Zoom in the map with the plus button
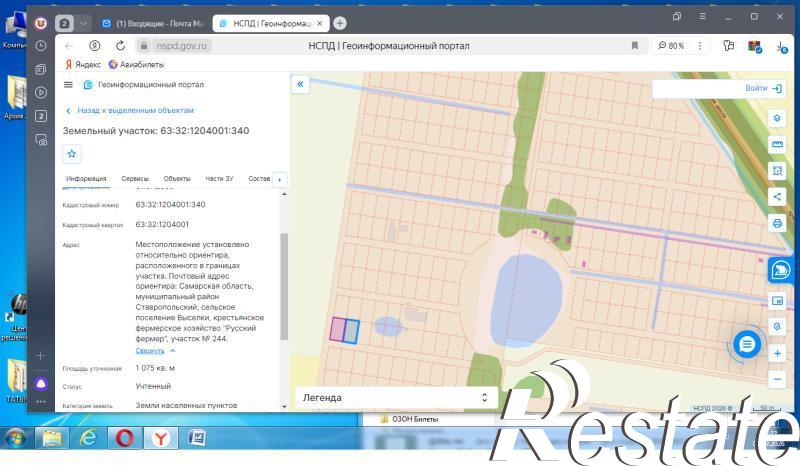 pyautogui.click(x=777, y=353)
